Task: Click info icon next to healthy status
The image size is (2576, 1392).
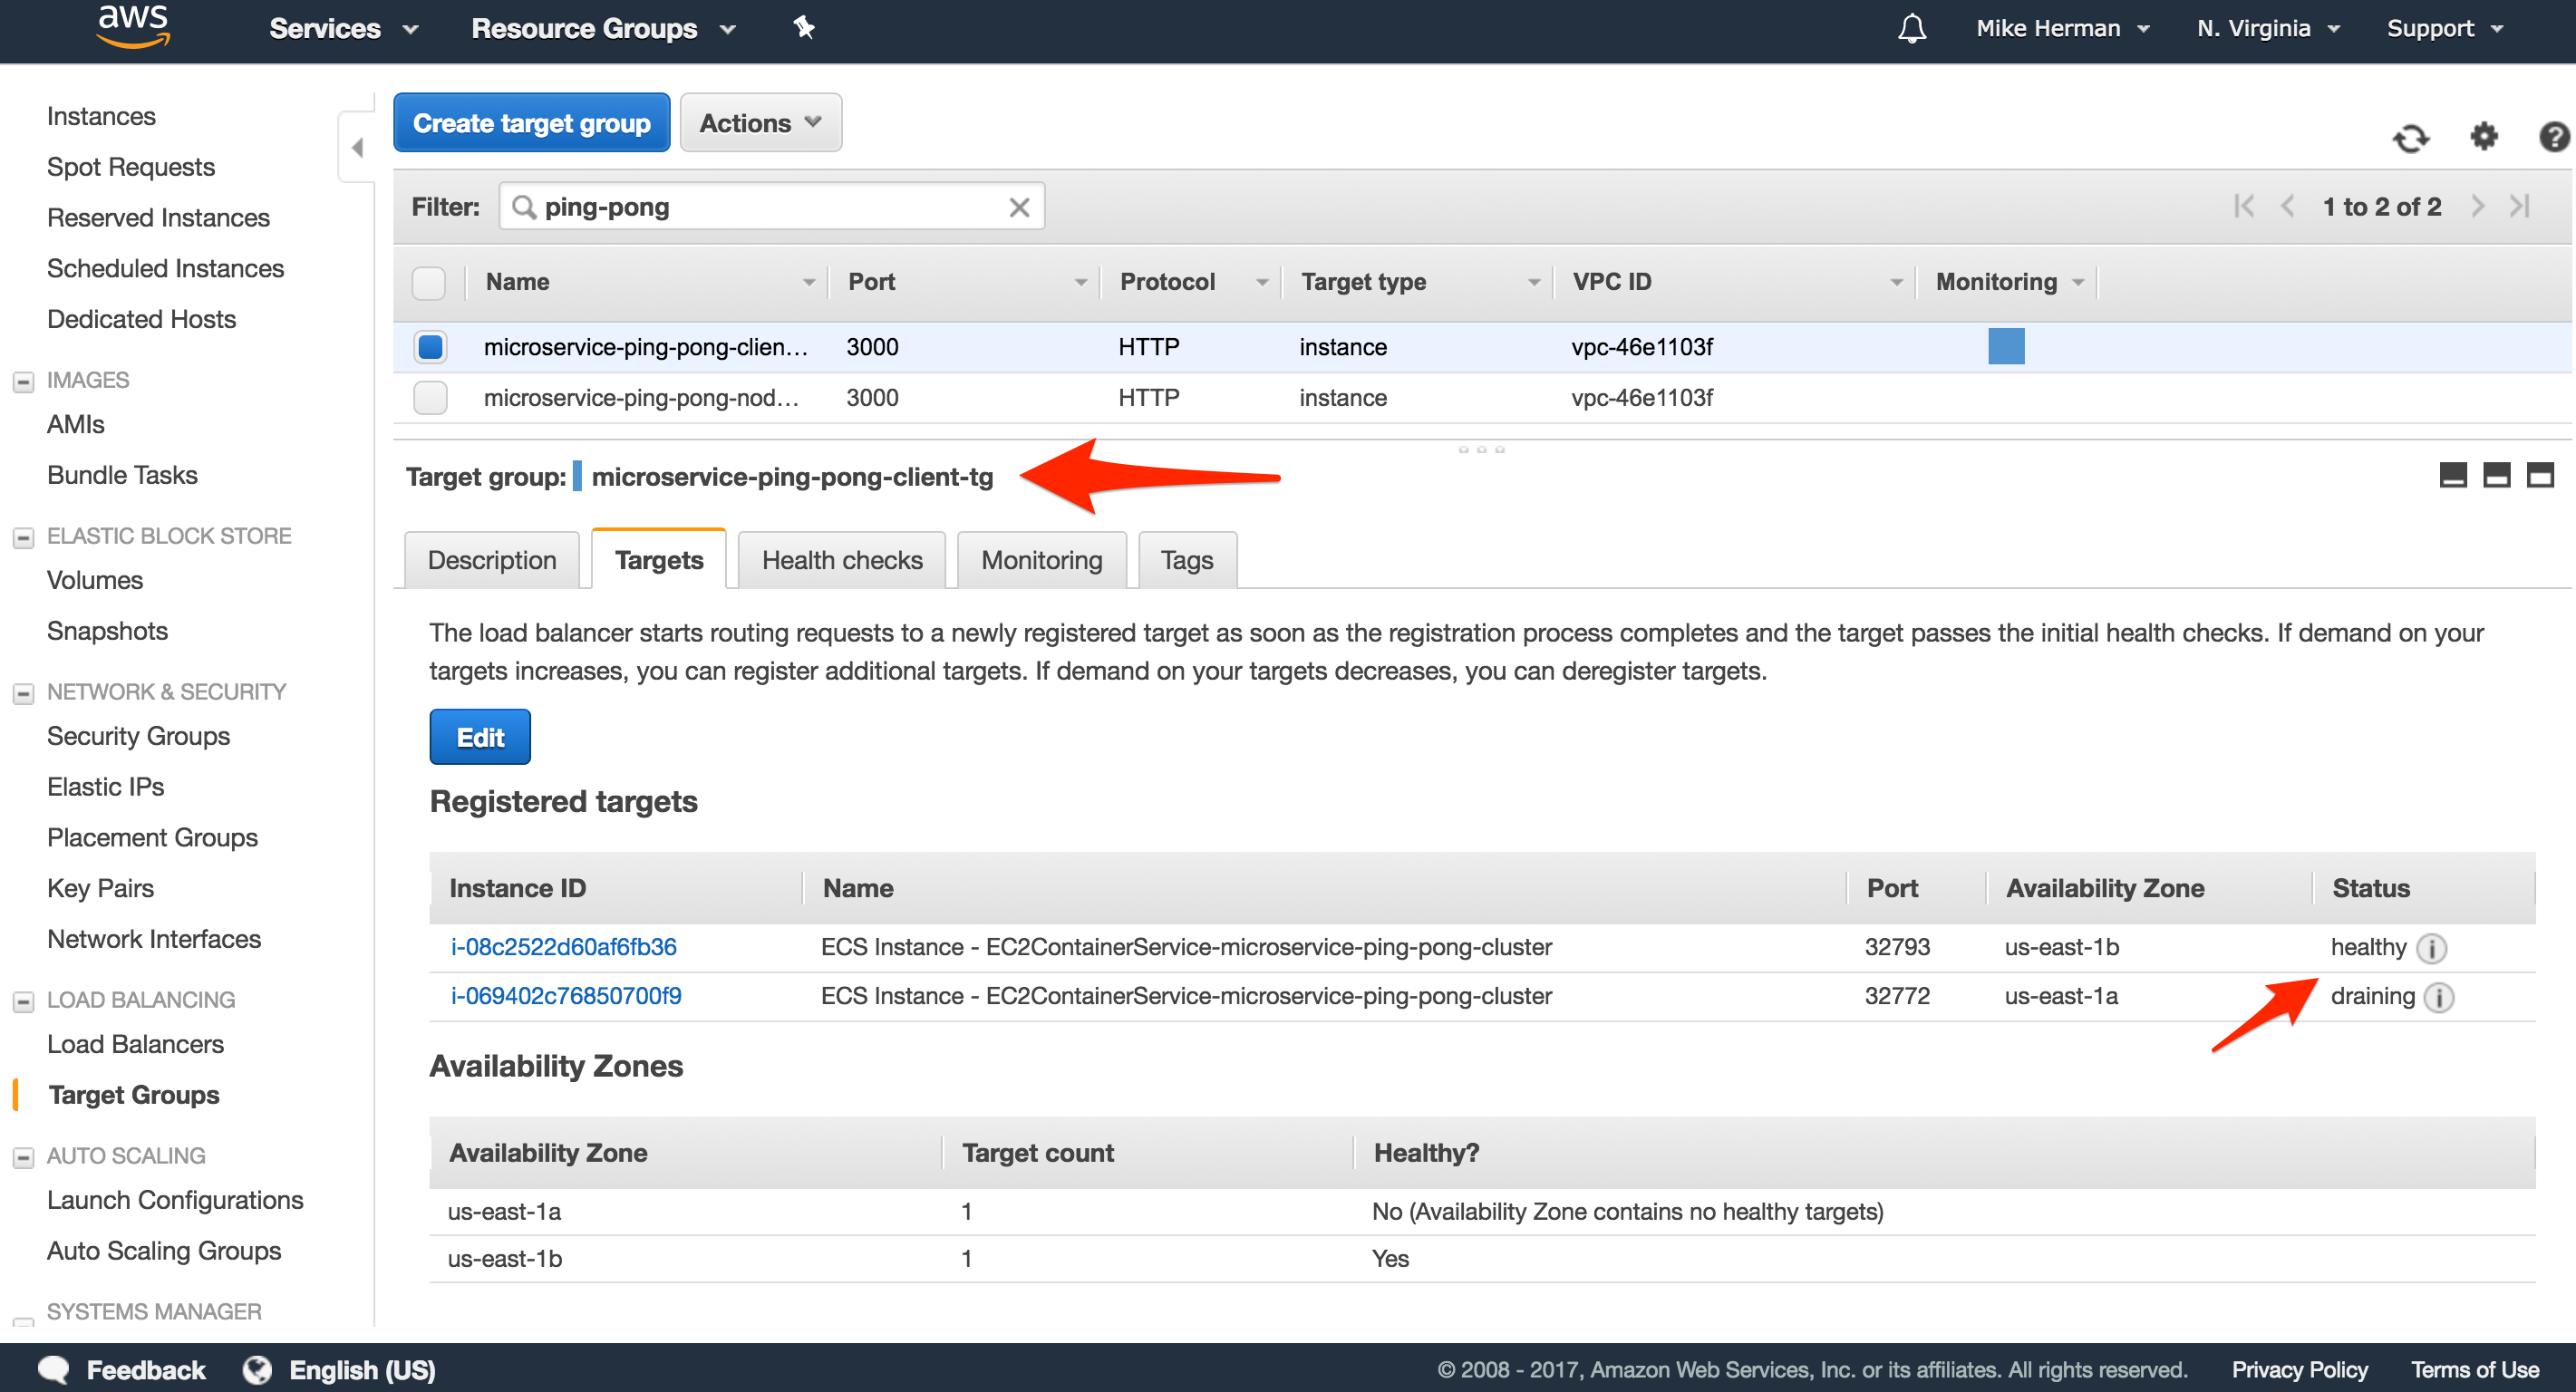Action: tap(2431, 948)
